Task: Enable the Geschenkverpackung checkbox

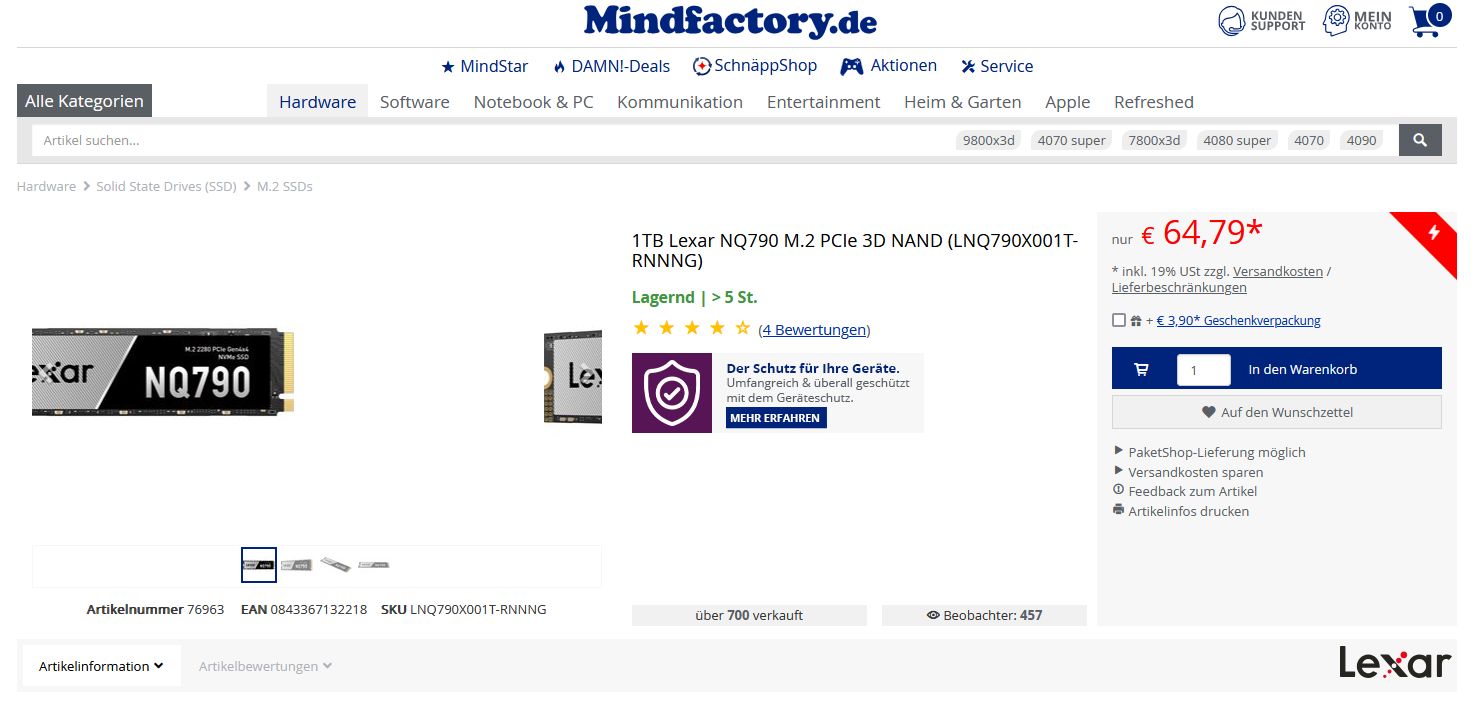Action: (1119, 320)
